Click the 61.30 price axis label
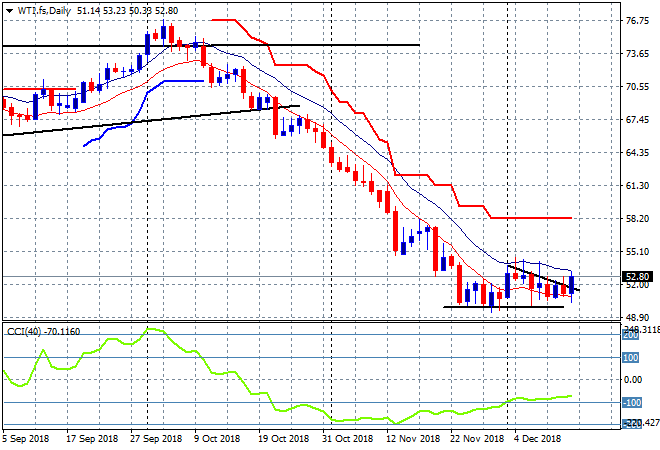The height and width of the screenshot is (450, 660). (x=637, y=185)
